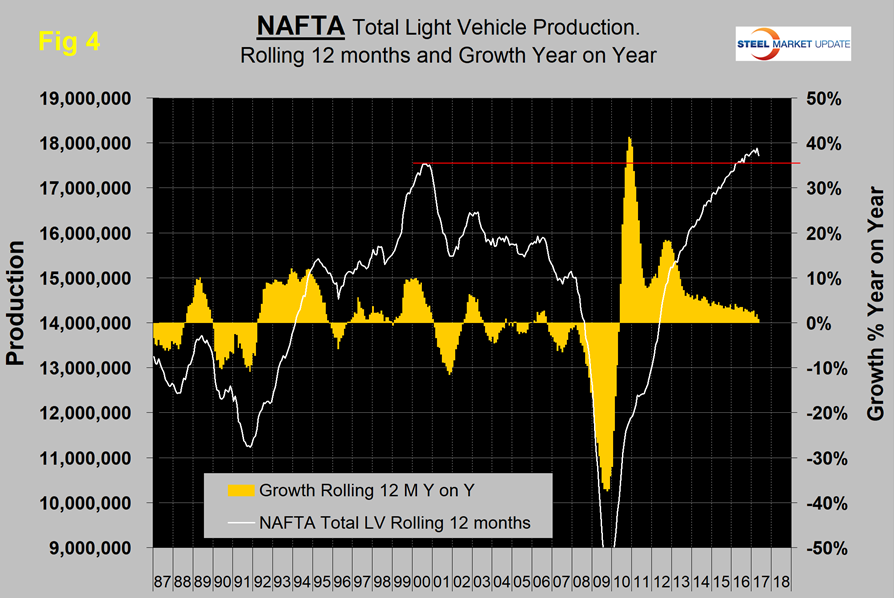Select the 'Rolling 12 months and Growth' subtitle
The height and width of the screenshot is (598, 894).
[448, 56]
